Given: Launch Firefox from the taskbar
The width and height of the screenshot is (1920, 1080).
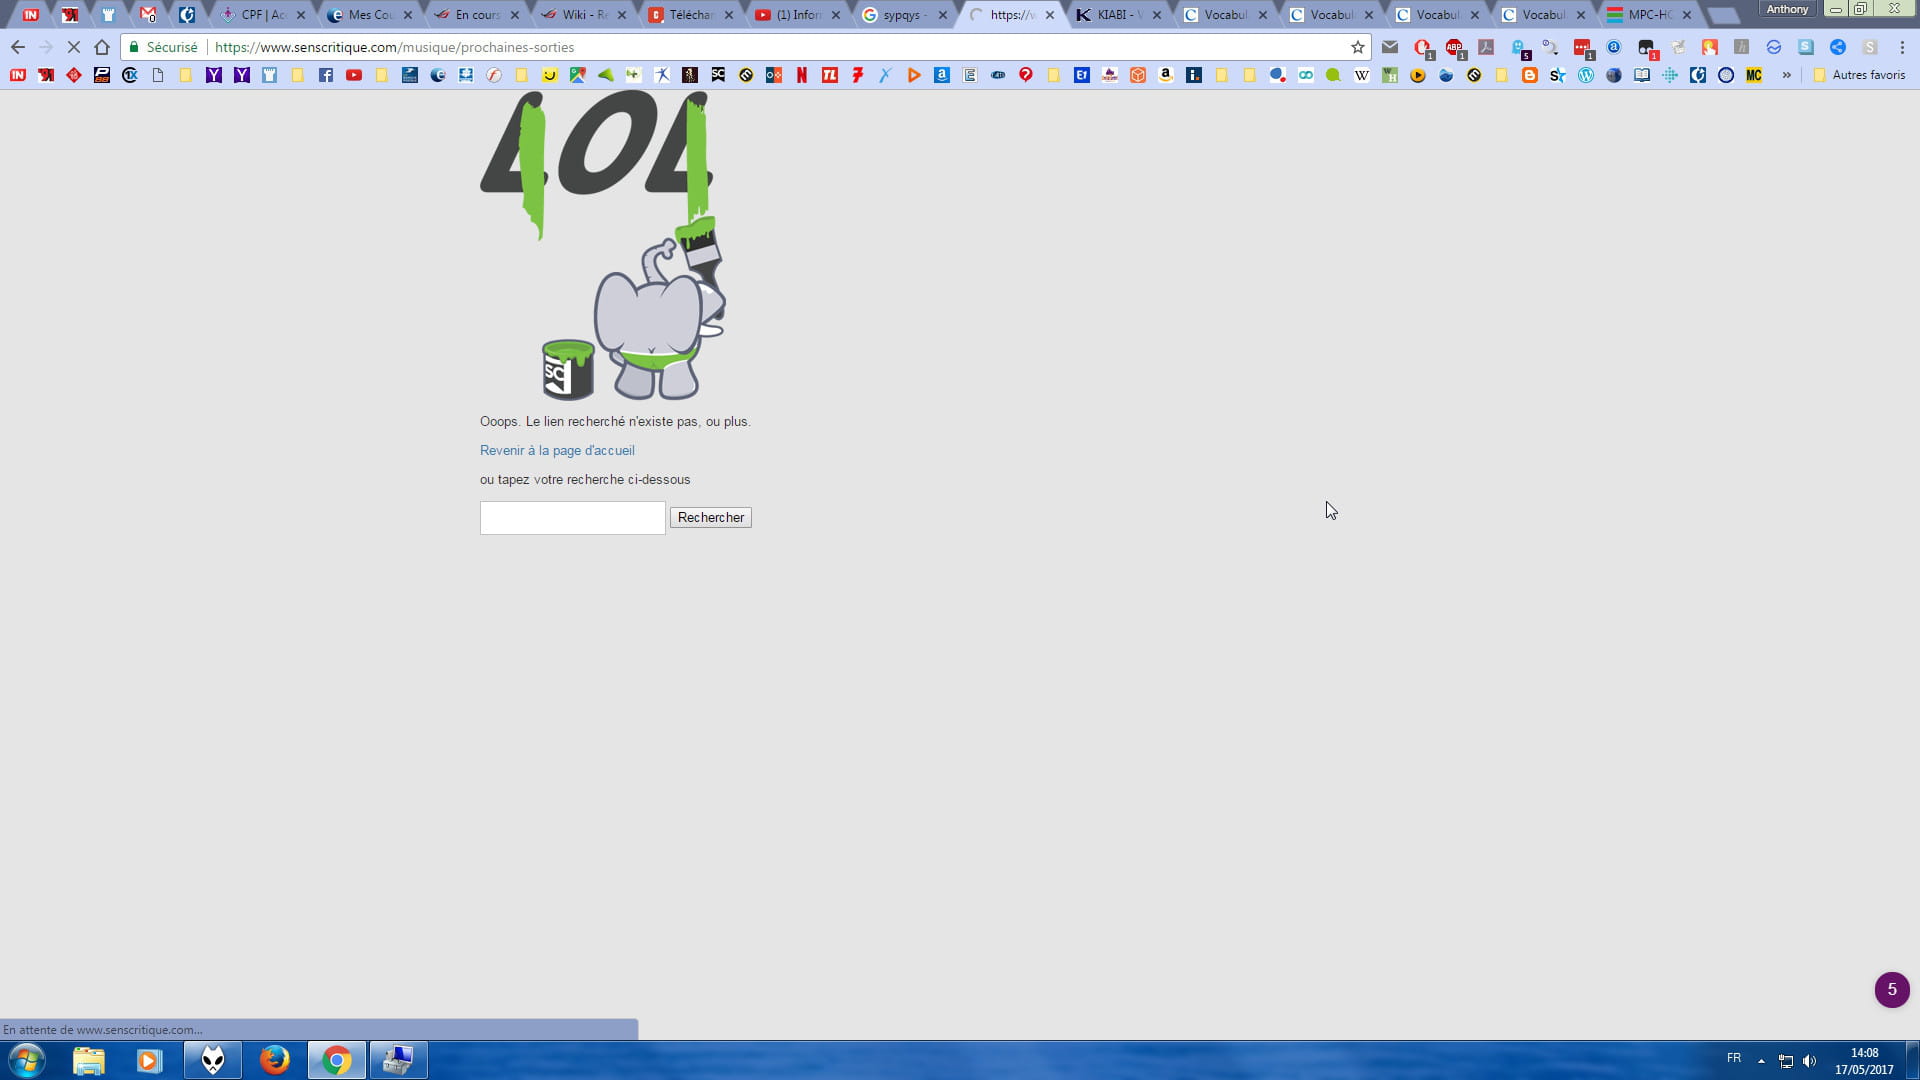Looking at the screenshot, I should (275, 1060).
